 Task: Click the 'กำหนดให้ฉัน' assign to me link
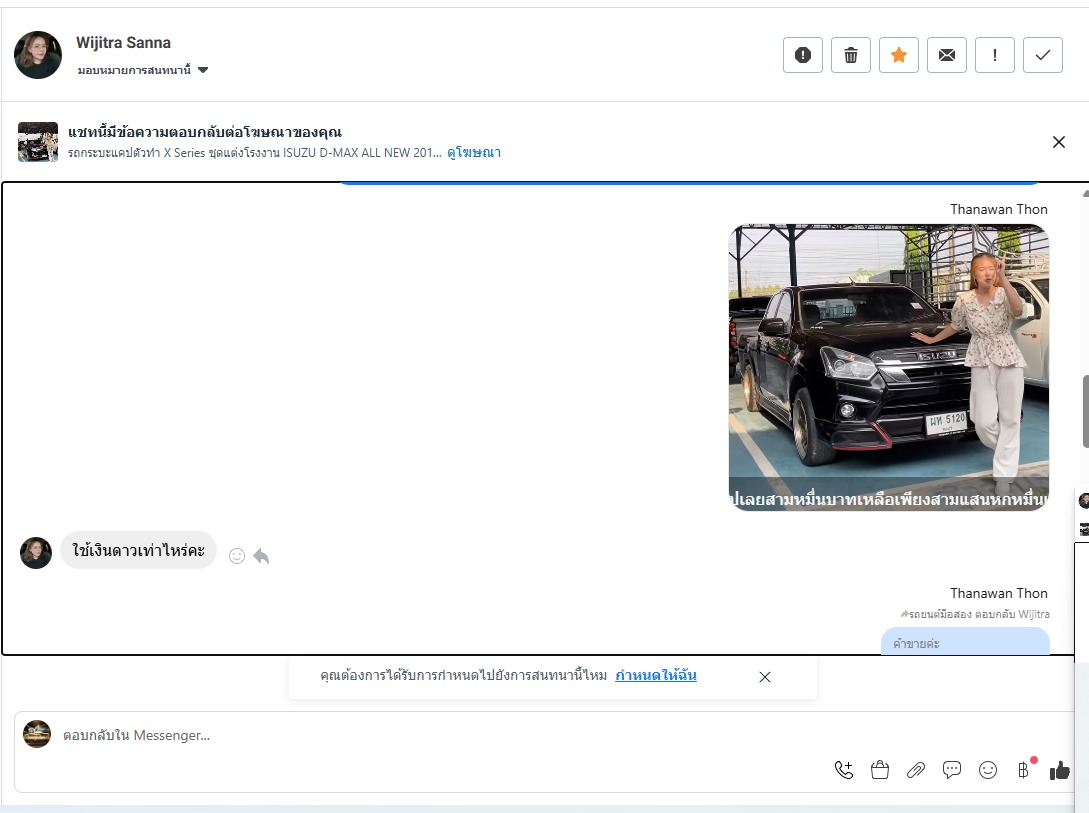point(656,676)
